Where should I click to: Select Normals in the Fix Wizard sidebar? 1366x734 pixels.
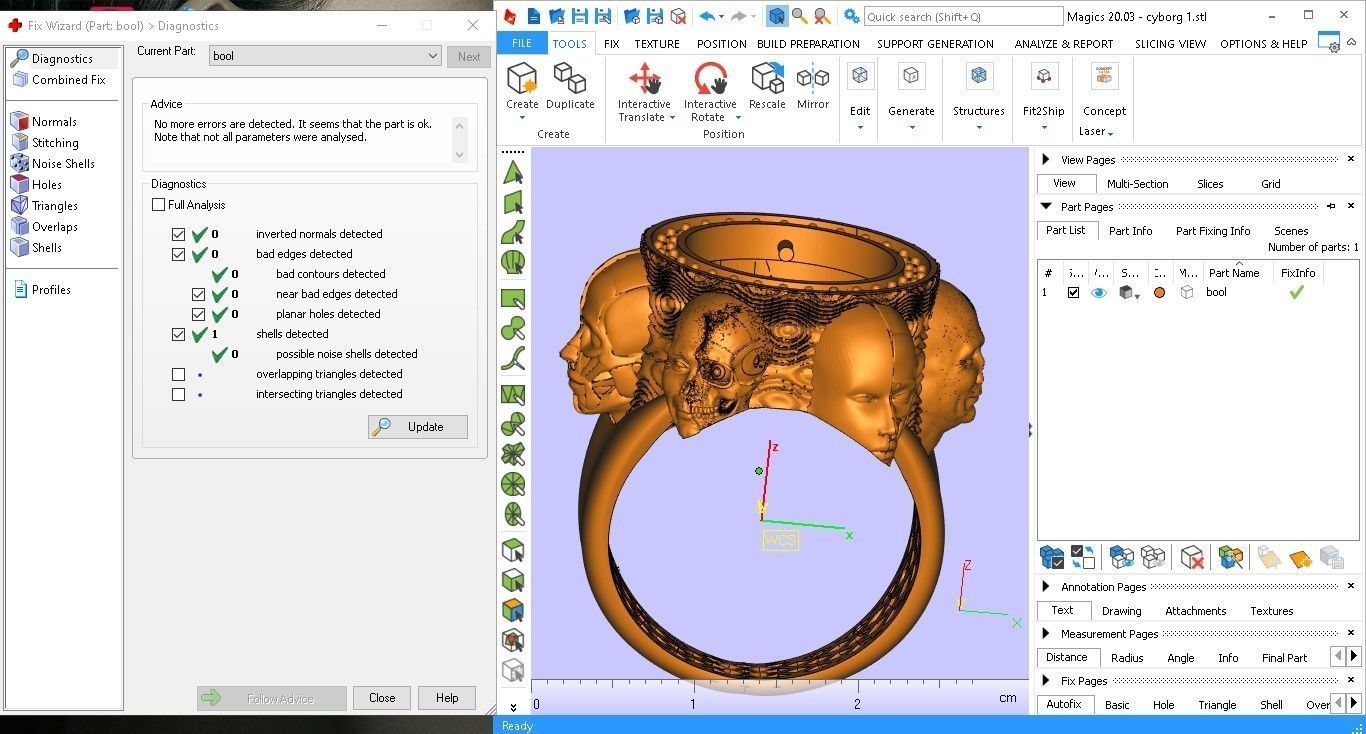point(44,122)
